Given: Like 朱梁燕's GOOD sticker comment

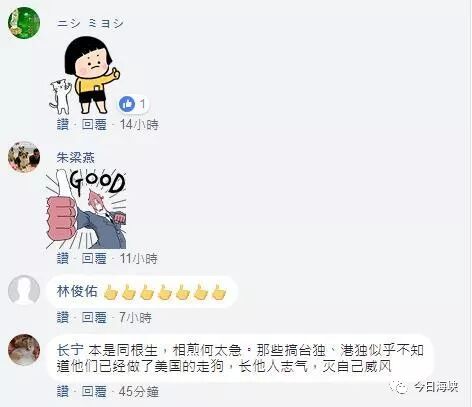Looking at the screenshot, I should [x=63, y=258].
